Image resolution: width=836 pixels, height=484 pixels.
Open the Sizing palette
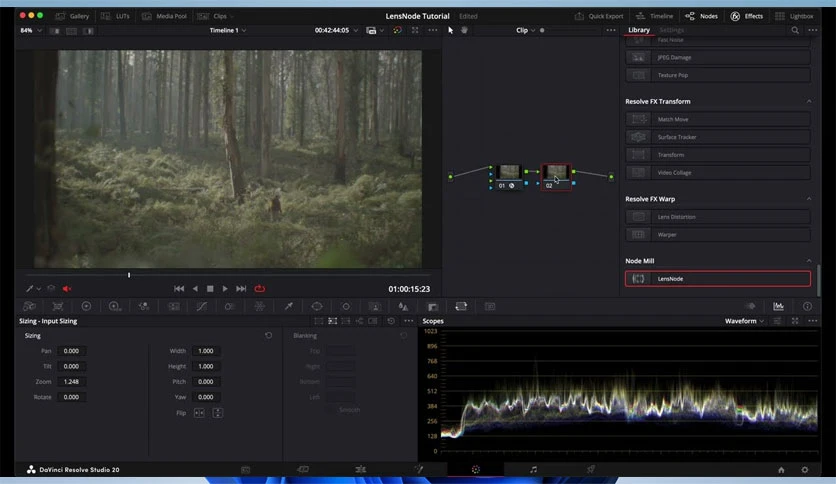coord(461,306)
